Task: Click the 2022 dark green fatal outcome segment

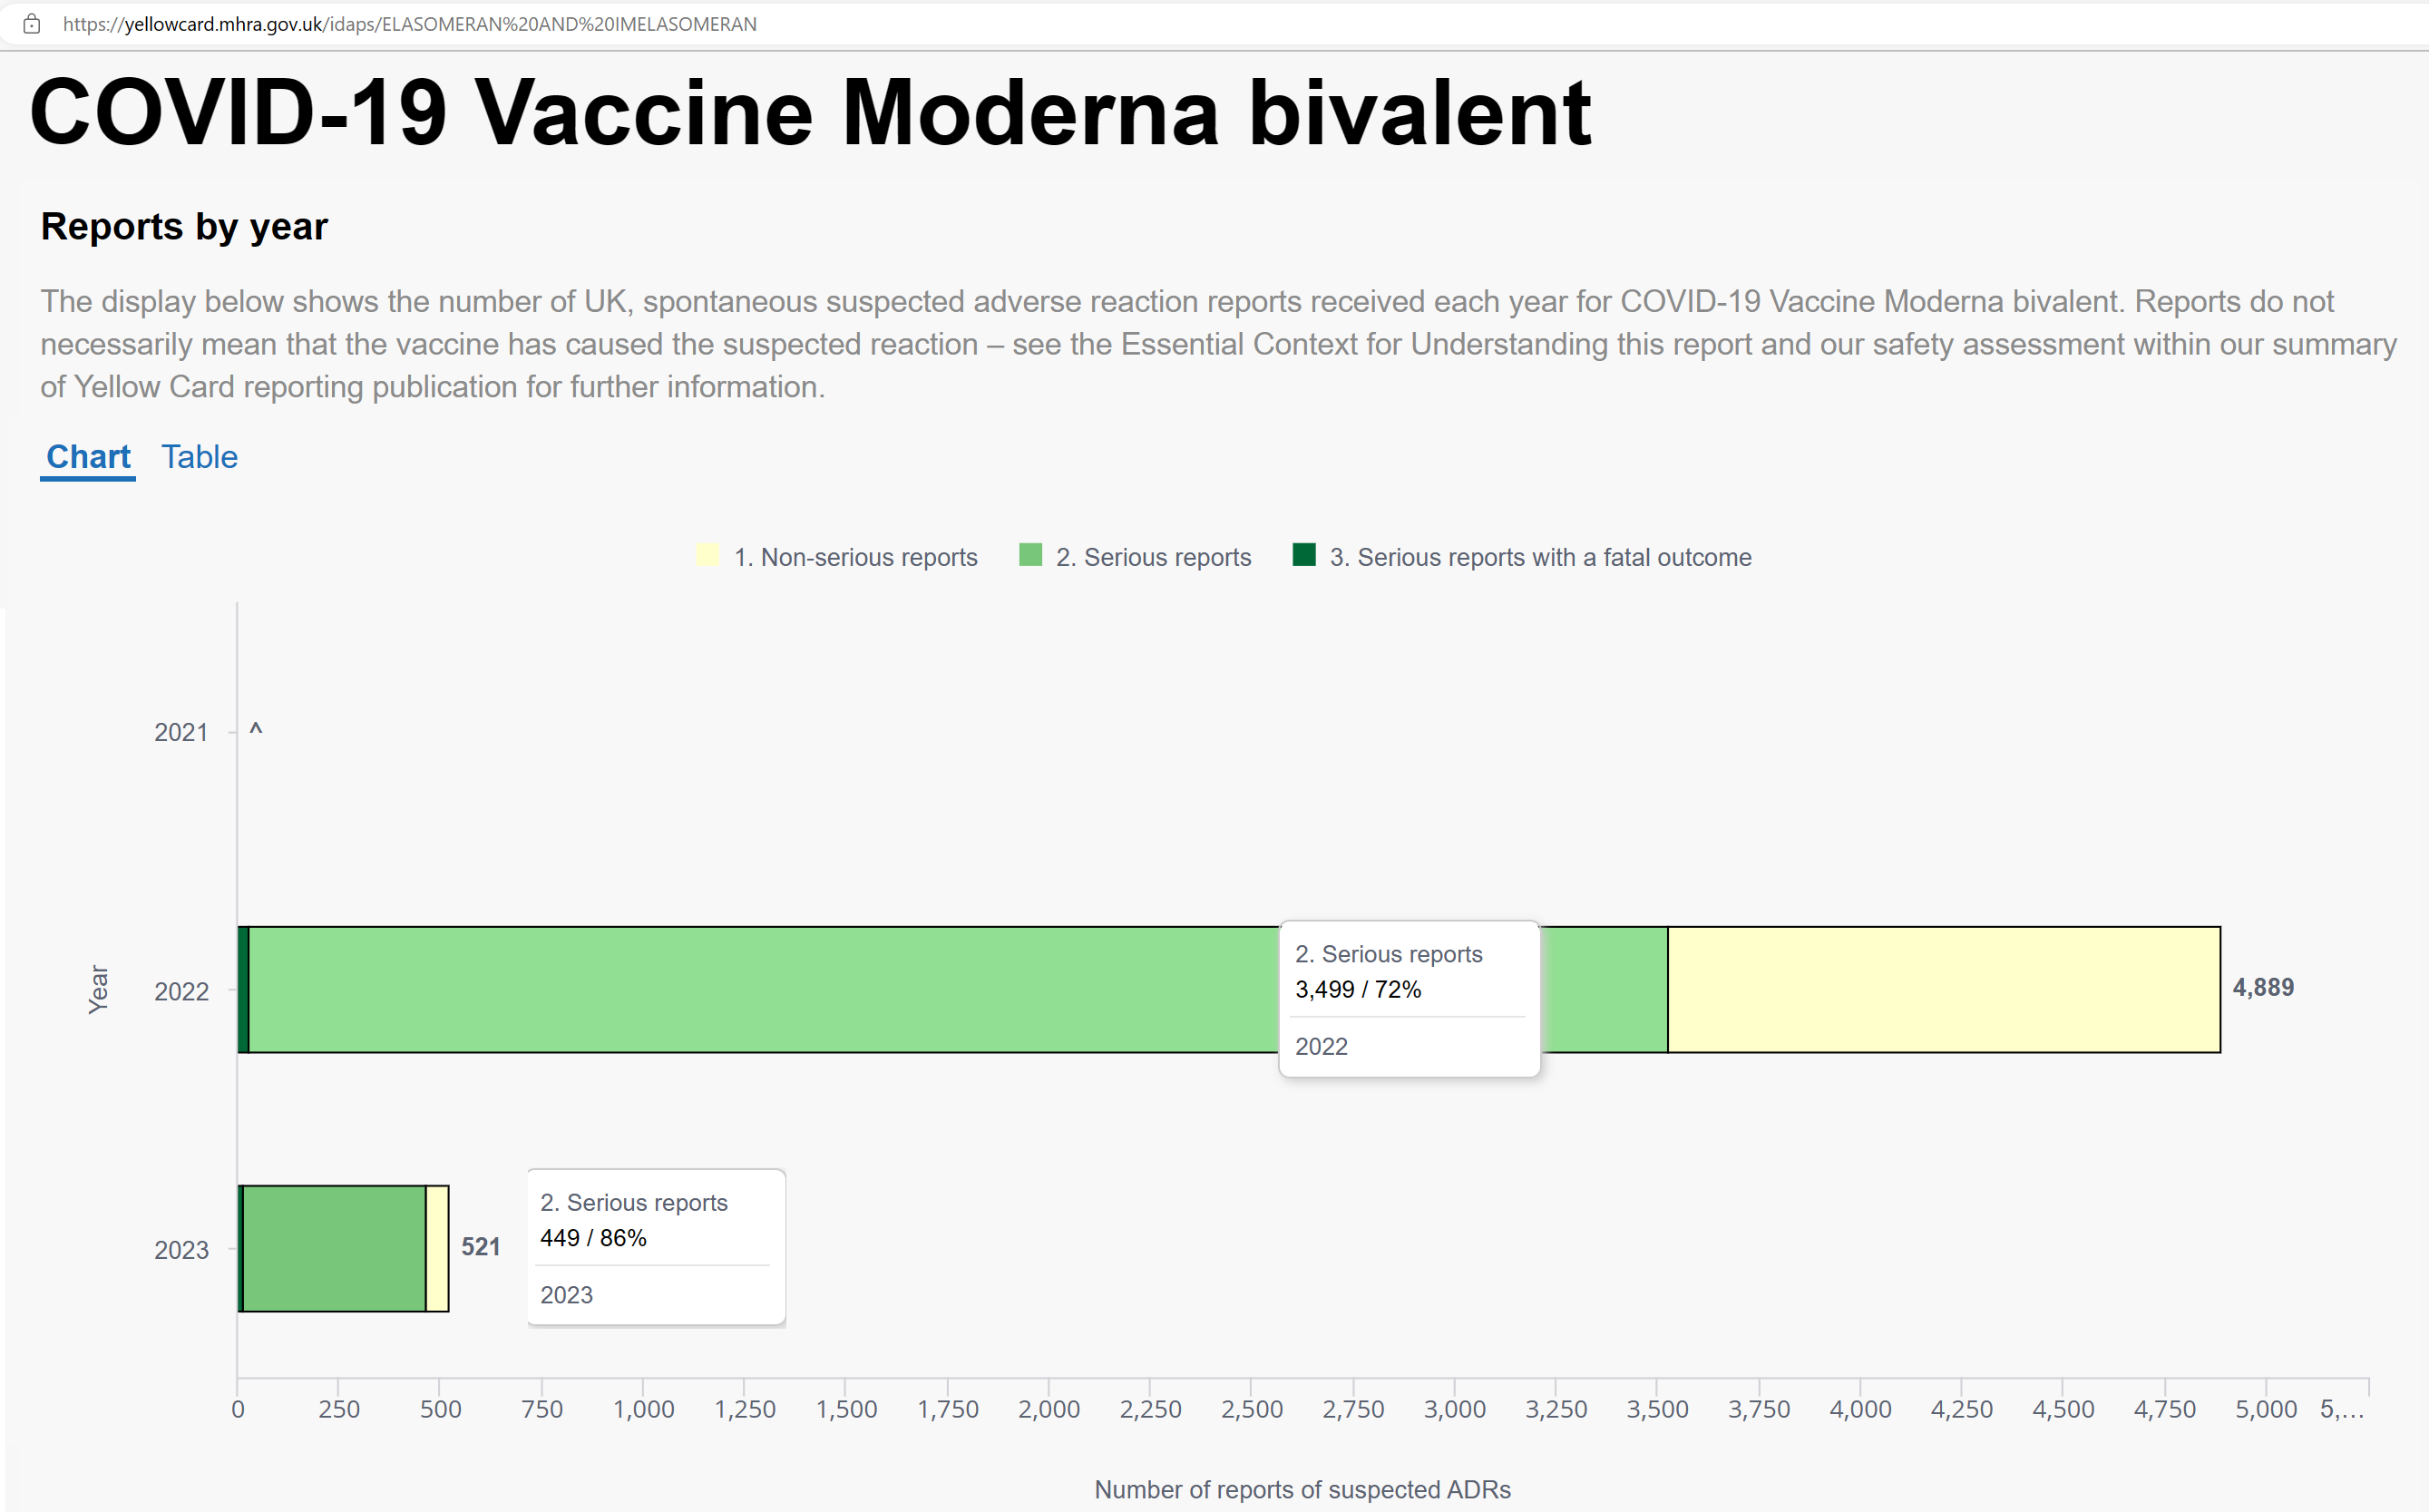Action: (243, 990)
